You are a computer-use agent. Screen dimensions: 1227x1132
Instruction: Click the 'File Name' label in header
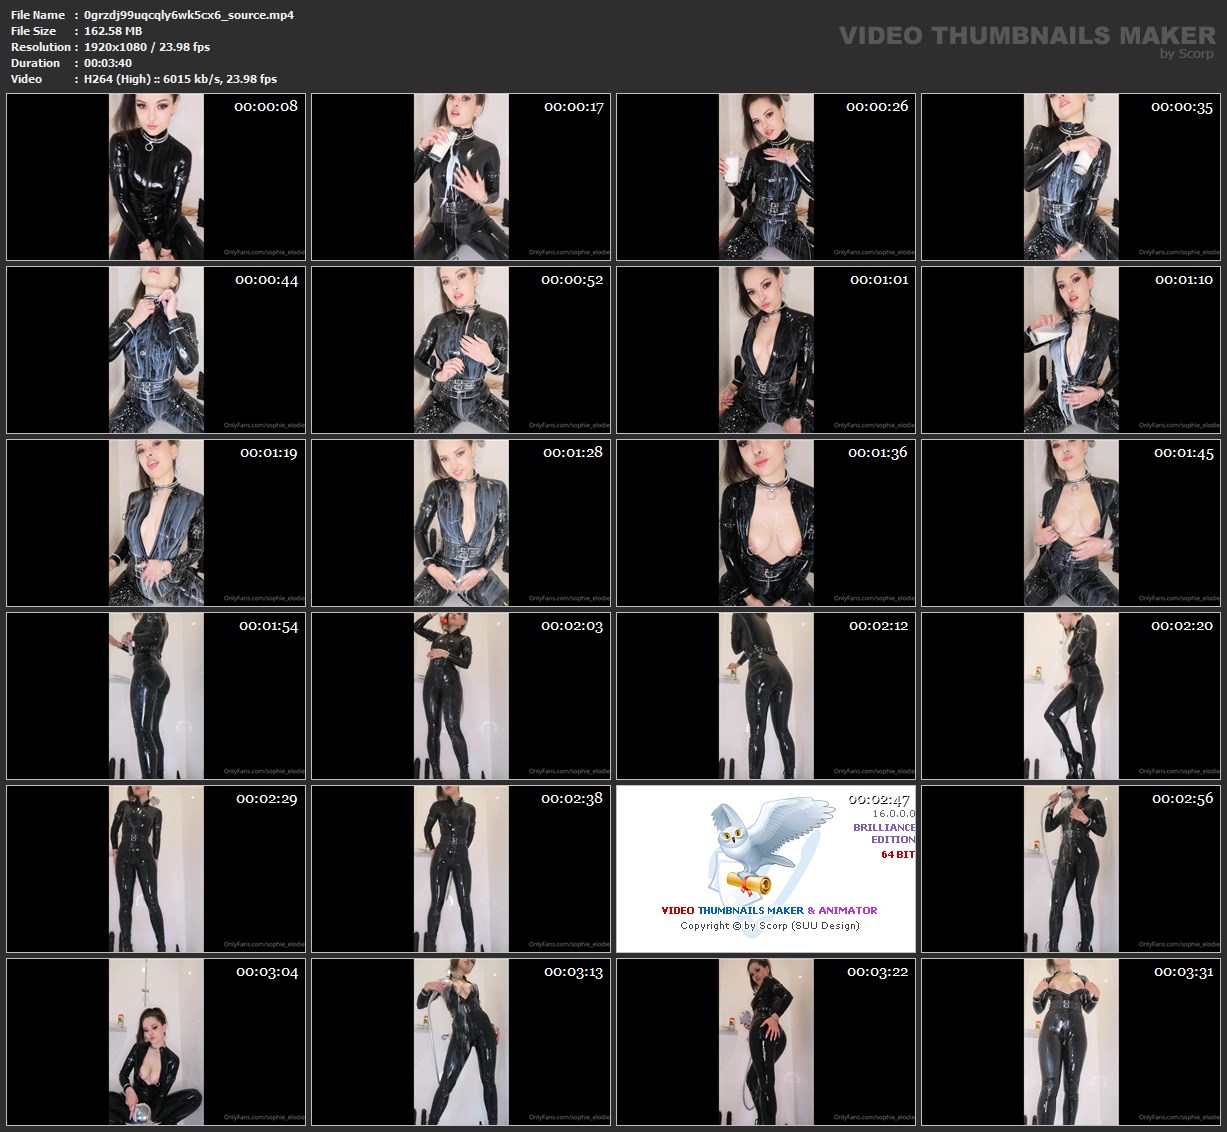tap(38, 15)
